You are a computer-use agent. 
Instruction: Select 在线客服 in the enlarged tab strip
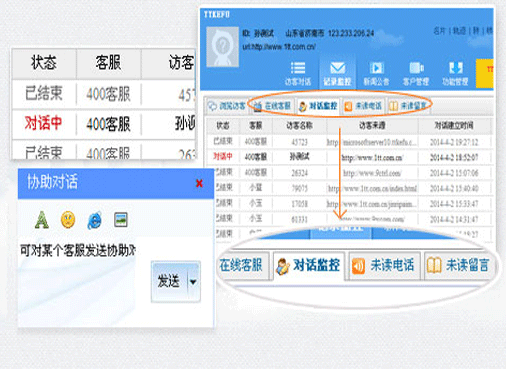point(242,265)
